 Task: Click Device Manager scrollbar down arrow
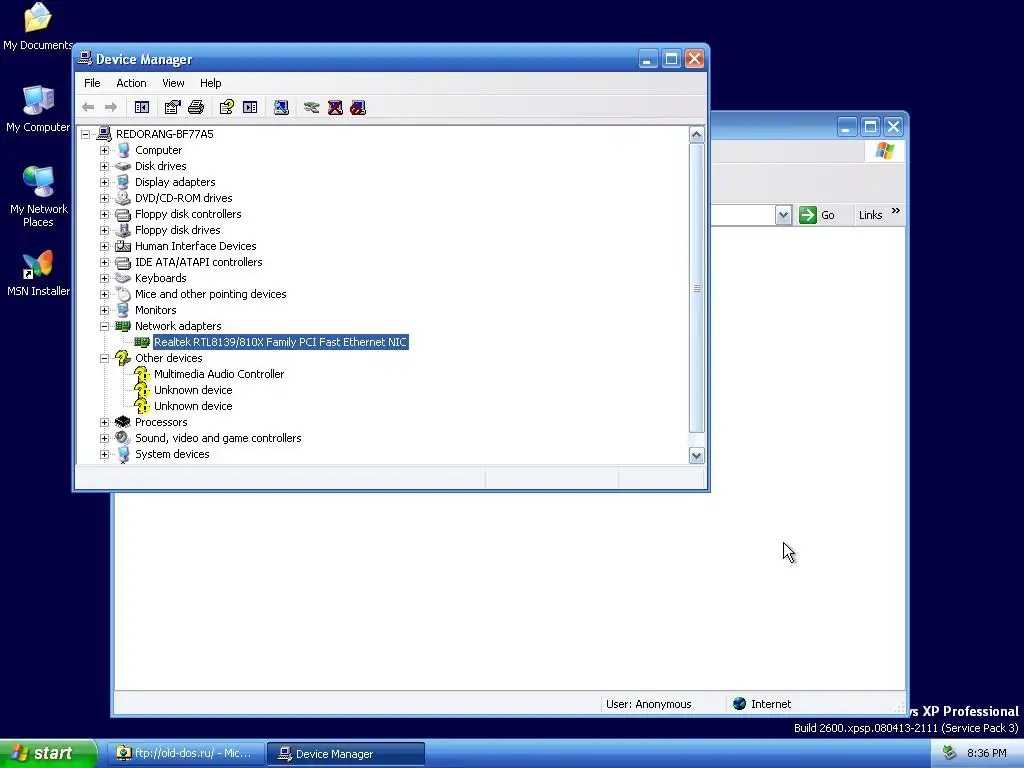click(x=696, y=456)
